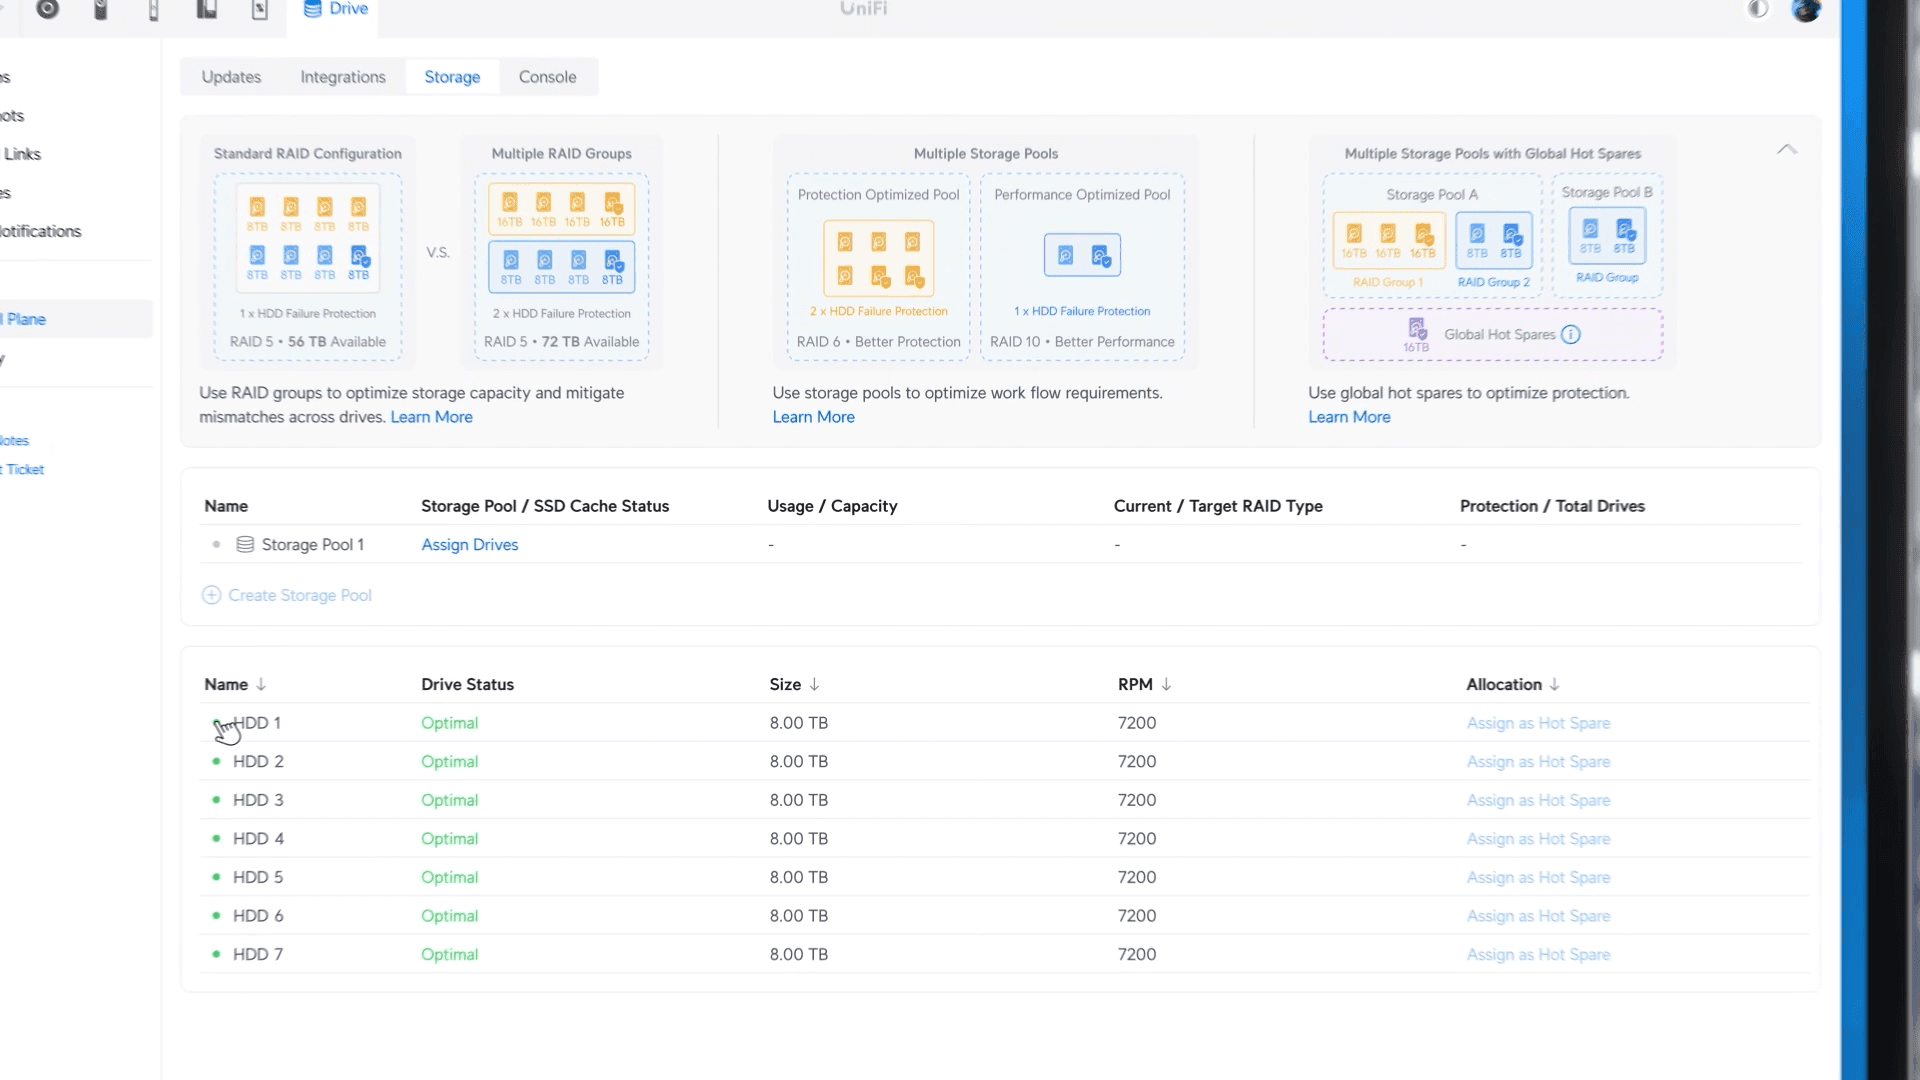Open the user profile avatar
The image size is (1920, 1080).
click(x=1805, y=10)
